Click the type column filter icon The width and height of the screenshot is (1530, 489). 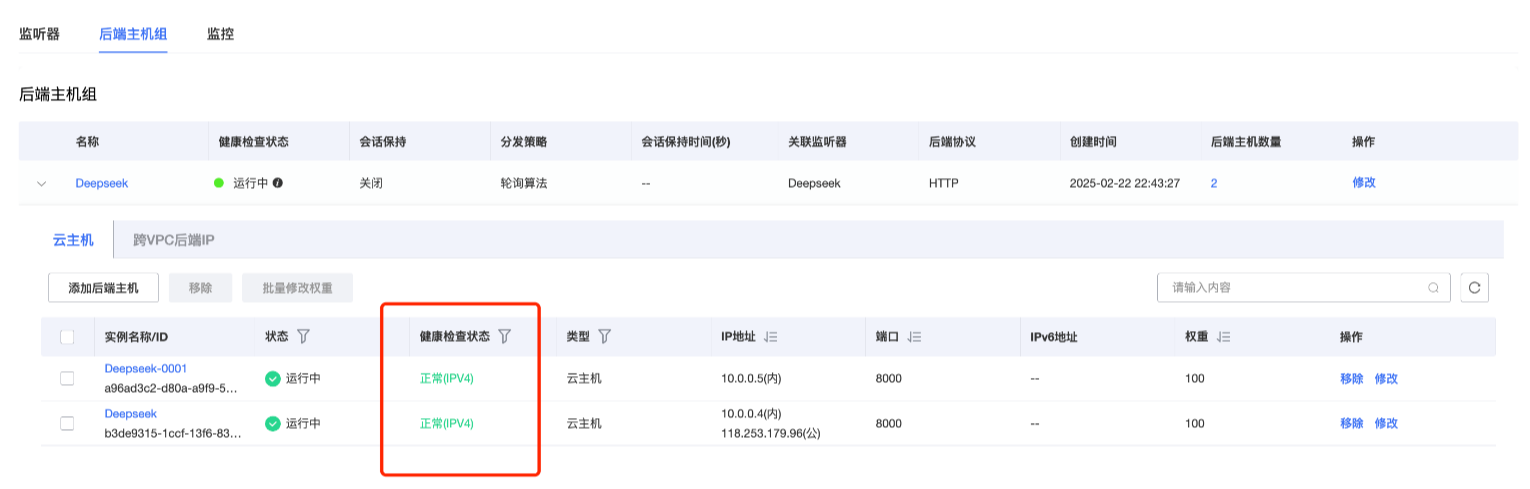(x=604, y=337)
